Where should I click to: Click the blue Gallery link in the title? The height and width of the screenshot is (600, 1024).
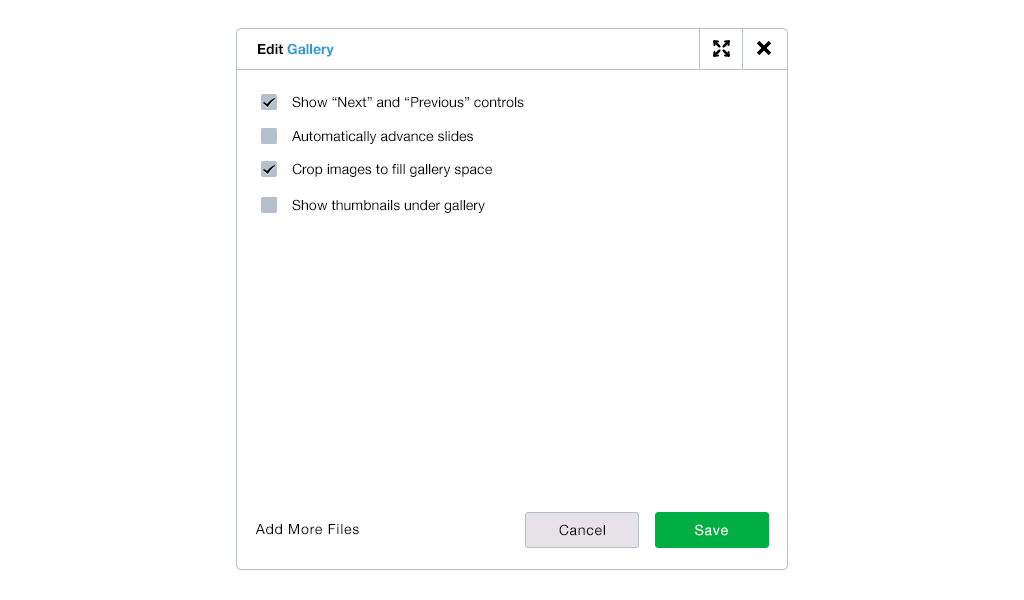[x=310, y=50]
